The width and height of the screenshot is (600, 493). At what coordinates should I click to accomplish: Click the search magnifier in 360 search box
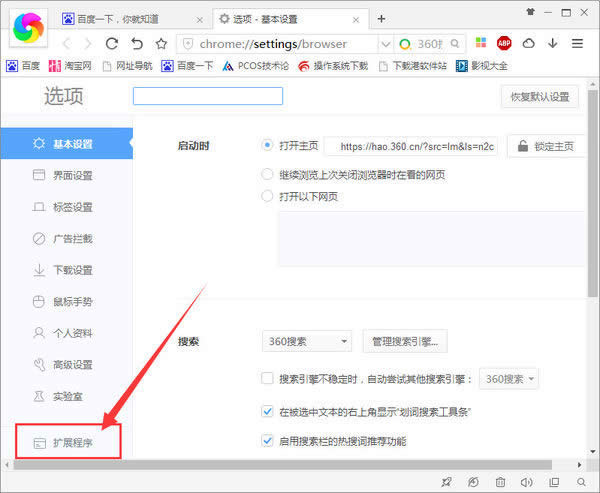click(x=455, y=44)
